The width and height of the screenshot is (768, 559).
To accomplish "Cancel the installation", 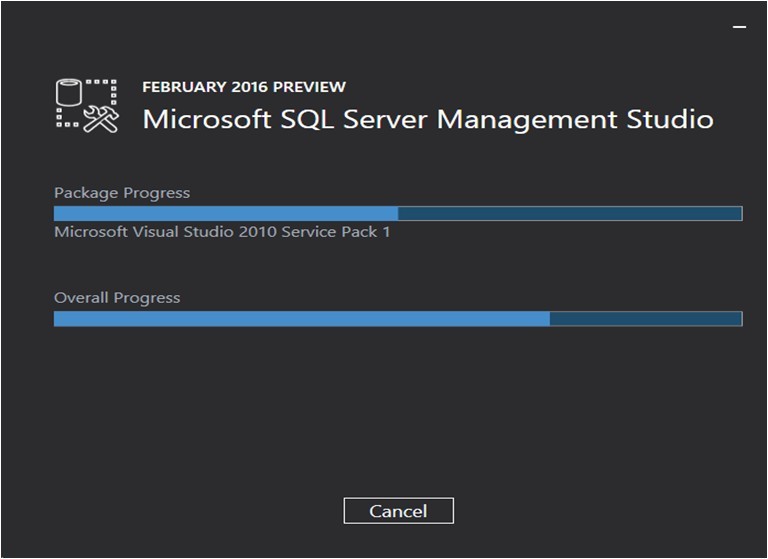I will [399, 510].
